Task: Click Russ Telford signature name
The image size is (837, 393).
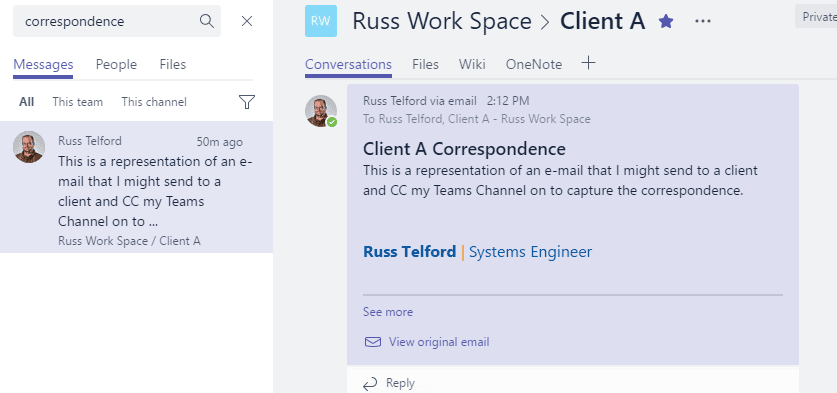Action: 409,251
